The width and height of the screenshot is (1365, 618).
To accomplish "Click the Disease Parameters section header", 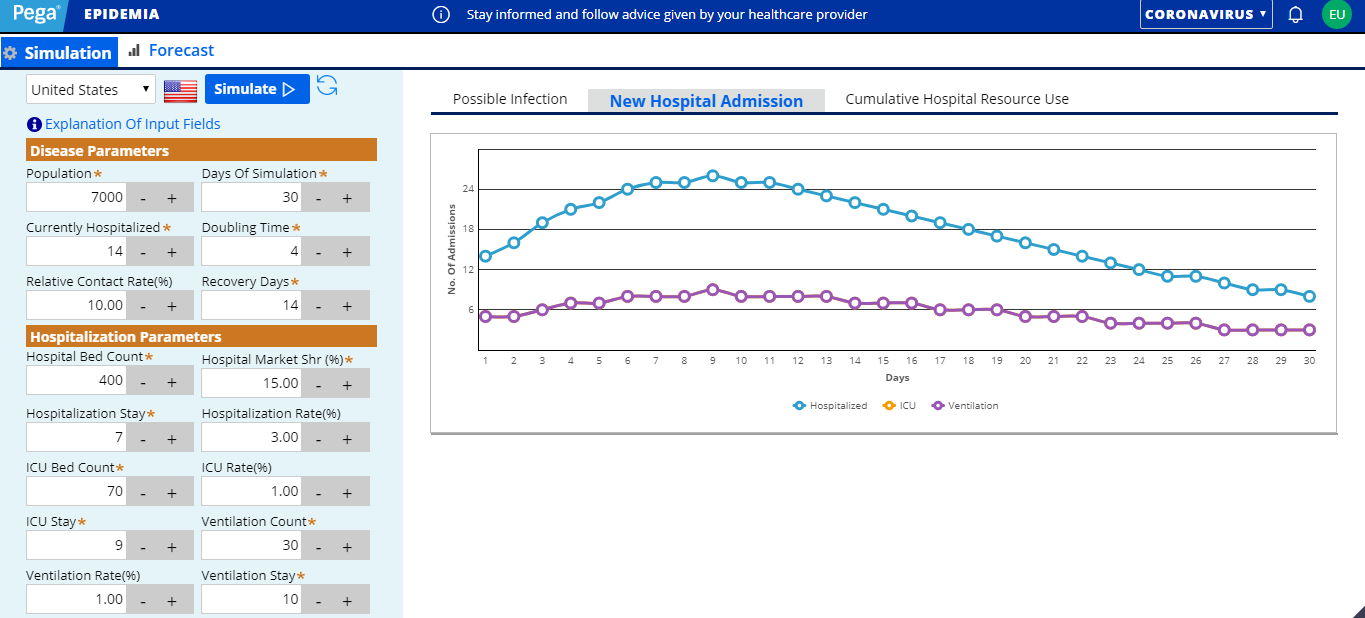I will point(201,151).
